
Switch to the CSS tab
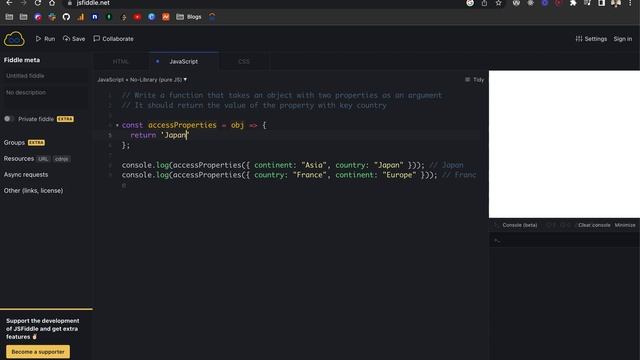[244, 62]
